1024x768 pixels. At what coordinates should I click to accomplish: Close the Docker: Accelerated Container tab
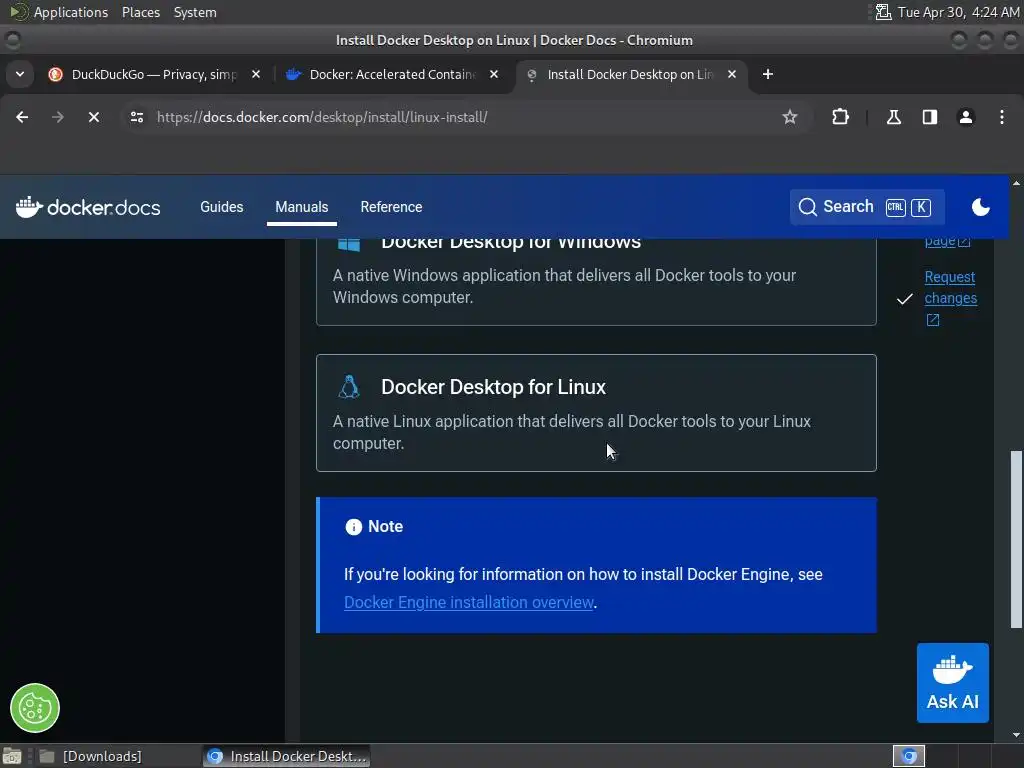point(494,74)
